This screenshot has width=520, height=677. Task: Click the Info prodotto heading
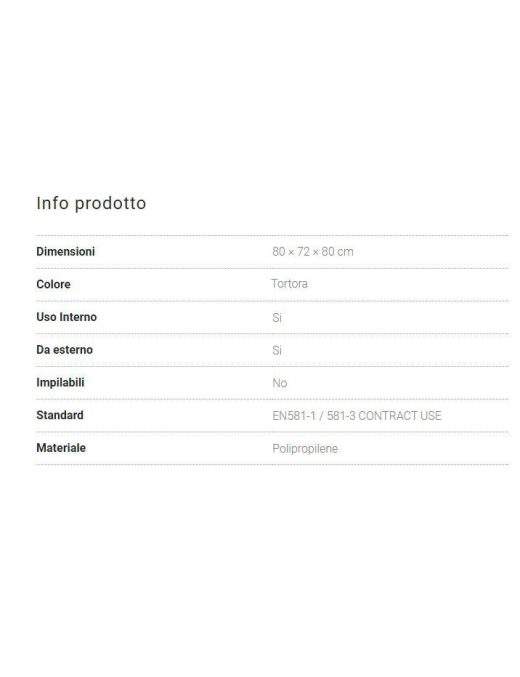(x=91, y=203)
